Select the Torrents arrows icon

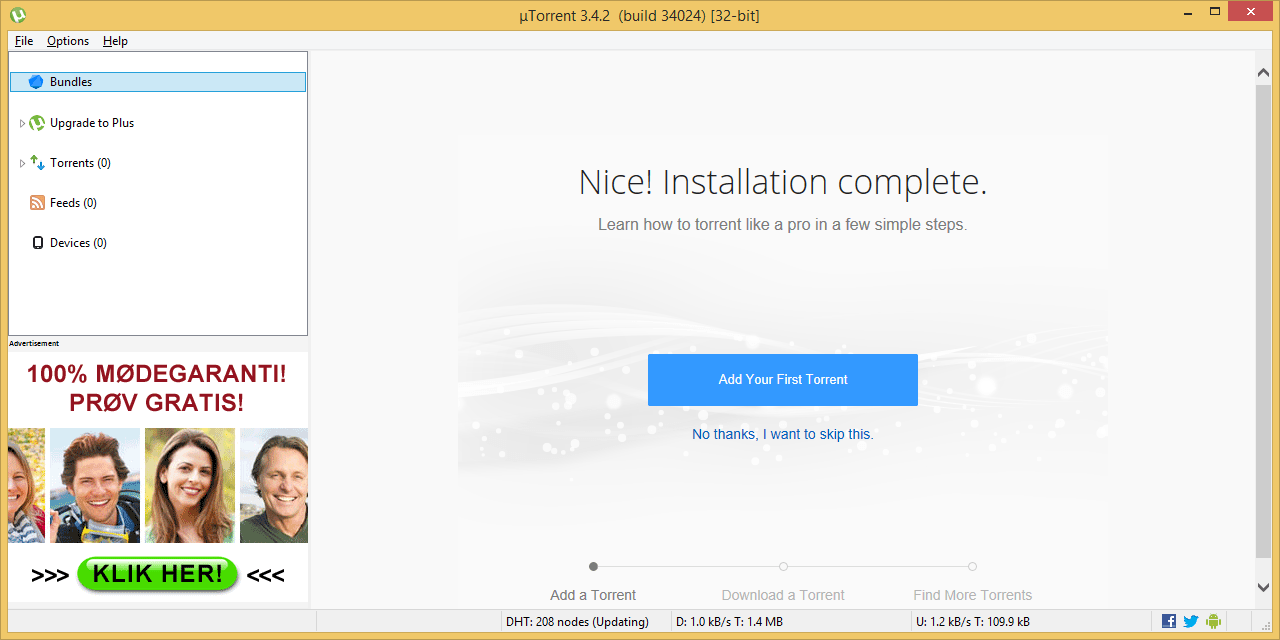[x=37, y=163]
